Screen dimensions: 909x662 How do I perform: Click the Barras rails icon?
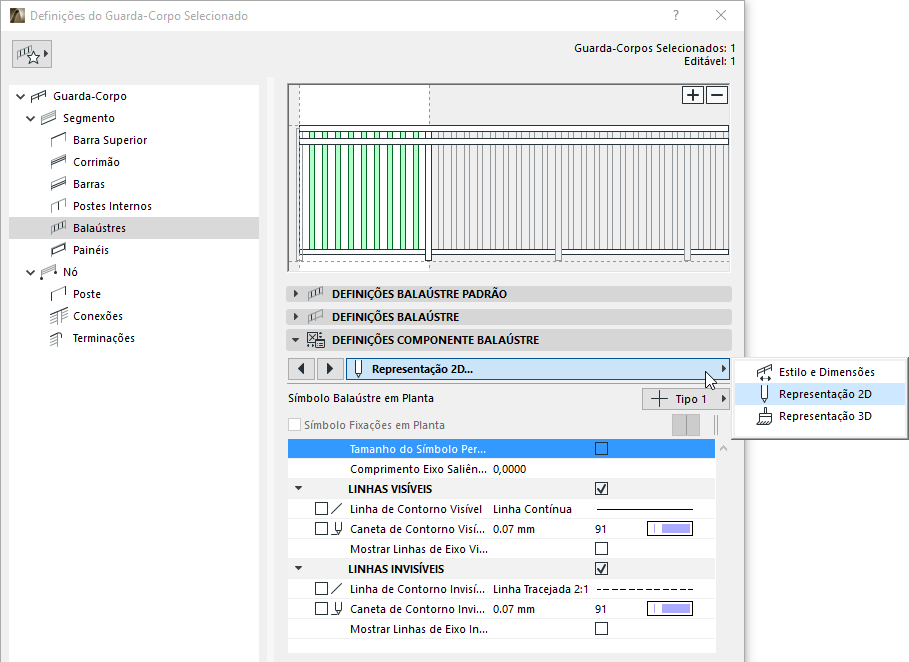point(59,184)
